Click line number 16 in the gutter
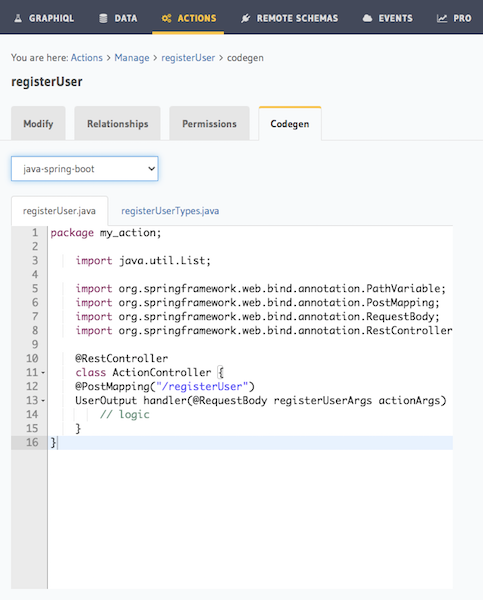 pyautogui.click(x=32, y=442)
